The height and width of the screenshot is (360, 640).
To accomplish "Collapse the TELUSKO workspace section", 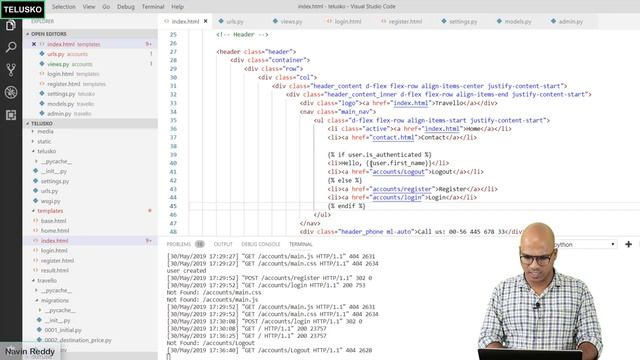I will (x=90, y=123).
